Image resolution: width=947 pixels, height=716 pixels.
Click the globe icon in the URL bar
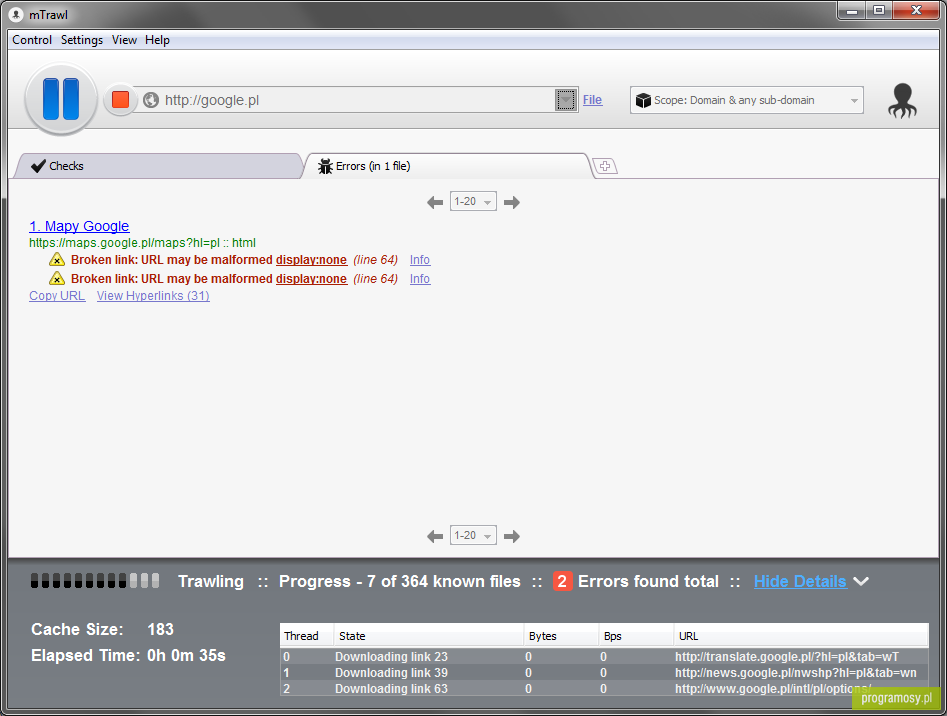tap(151, 100)
